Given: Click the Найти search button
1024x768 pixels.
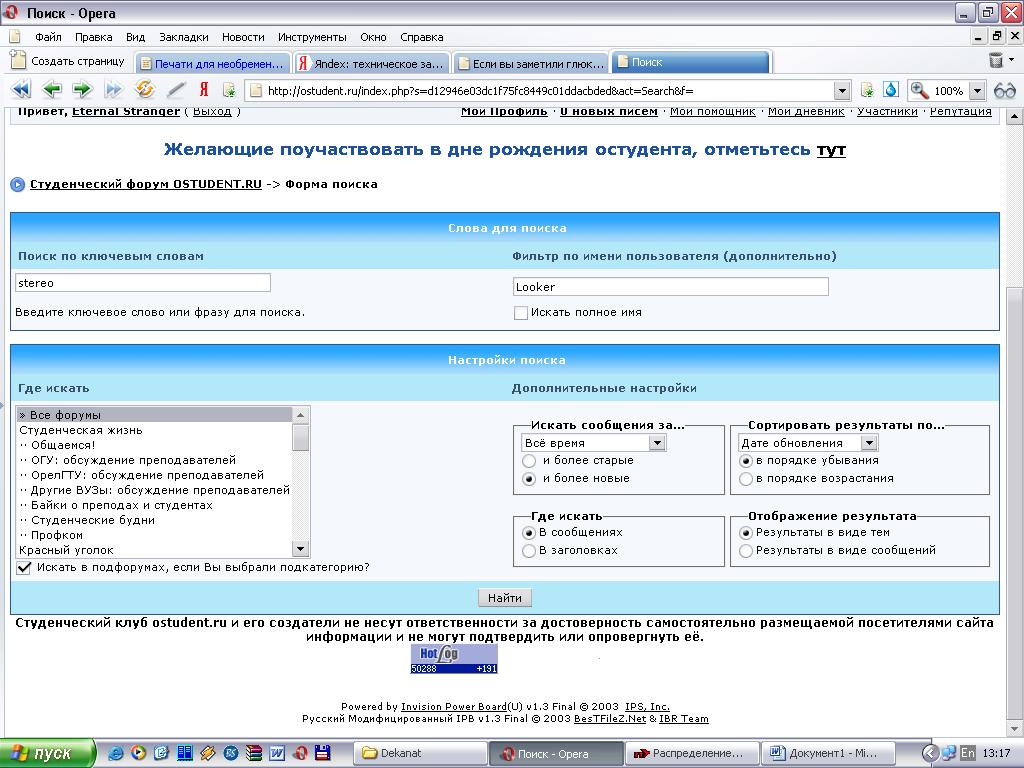Looking at the screenshot, I should tap(505, 598).
